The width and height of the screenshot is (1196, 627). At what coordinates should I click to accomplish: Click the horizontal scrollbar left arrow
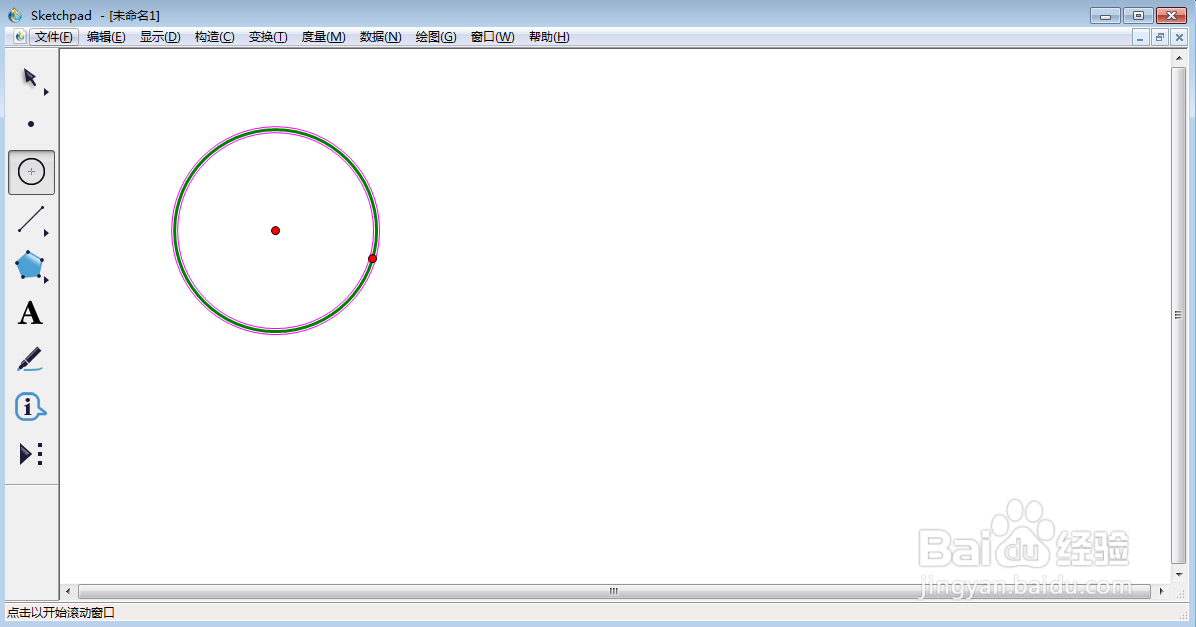(68, 591)
